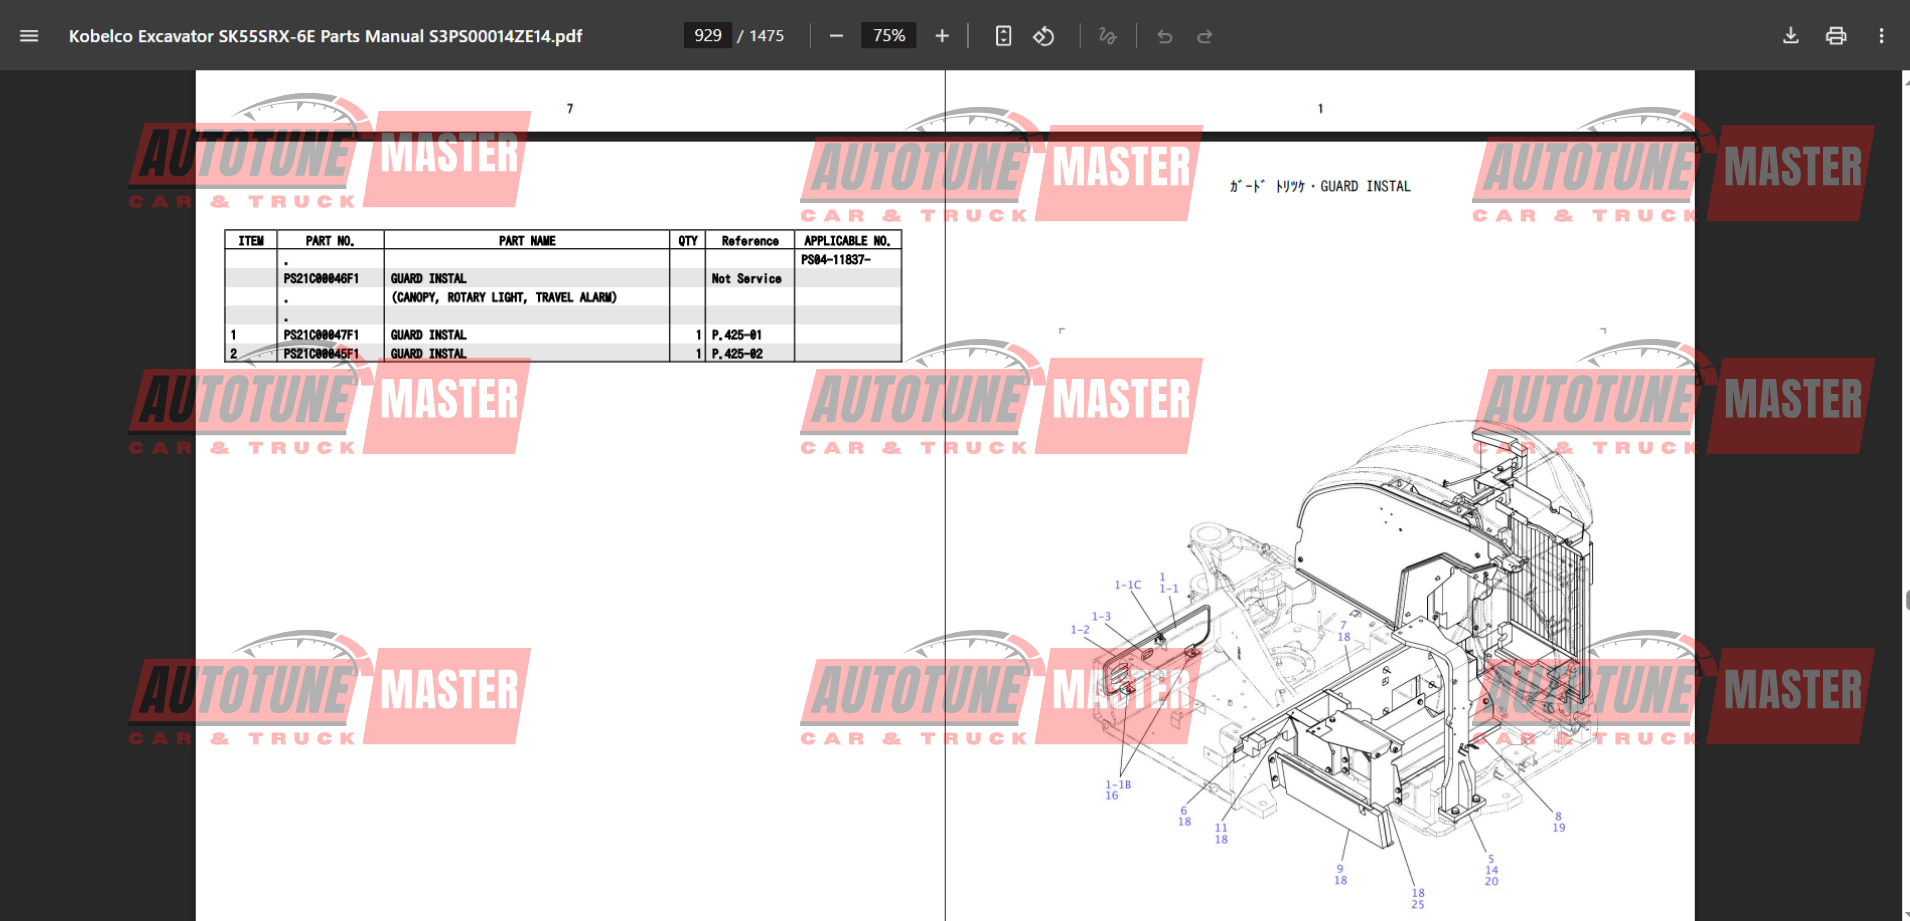
Task: Click the vertical scrollbar thumb on right edge
Action: (1906, 600)
